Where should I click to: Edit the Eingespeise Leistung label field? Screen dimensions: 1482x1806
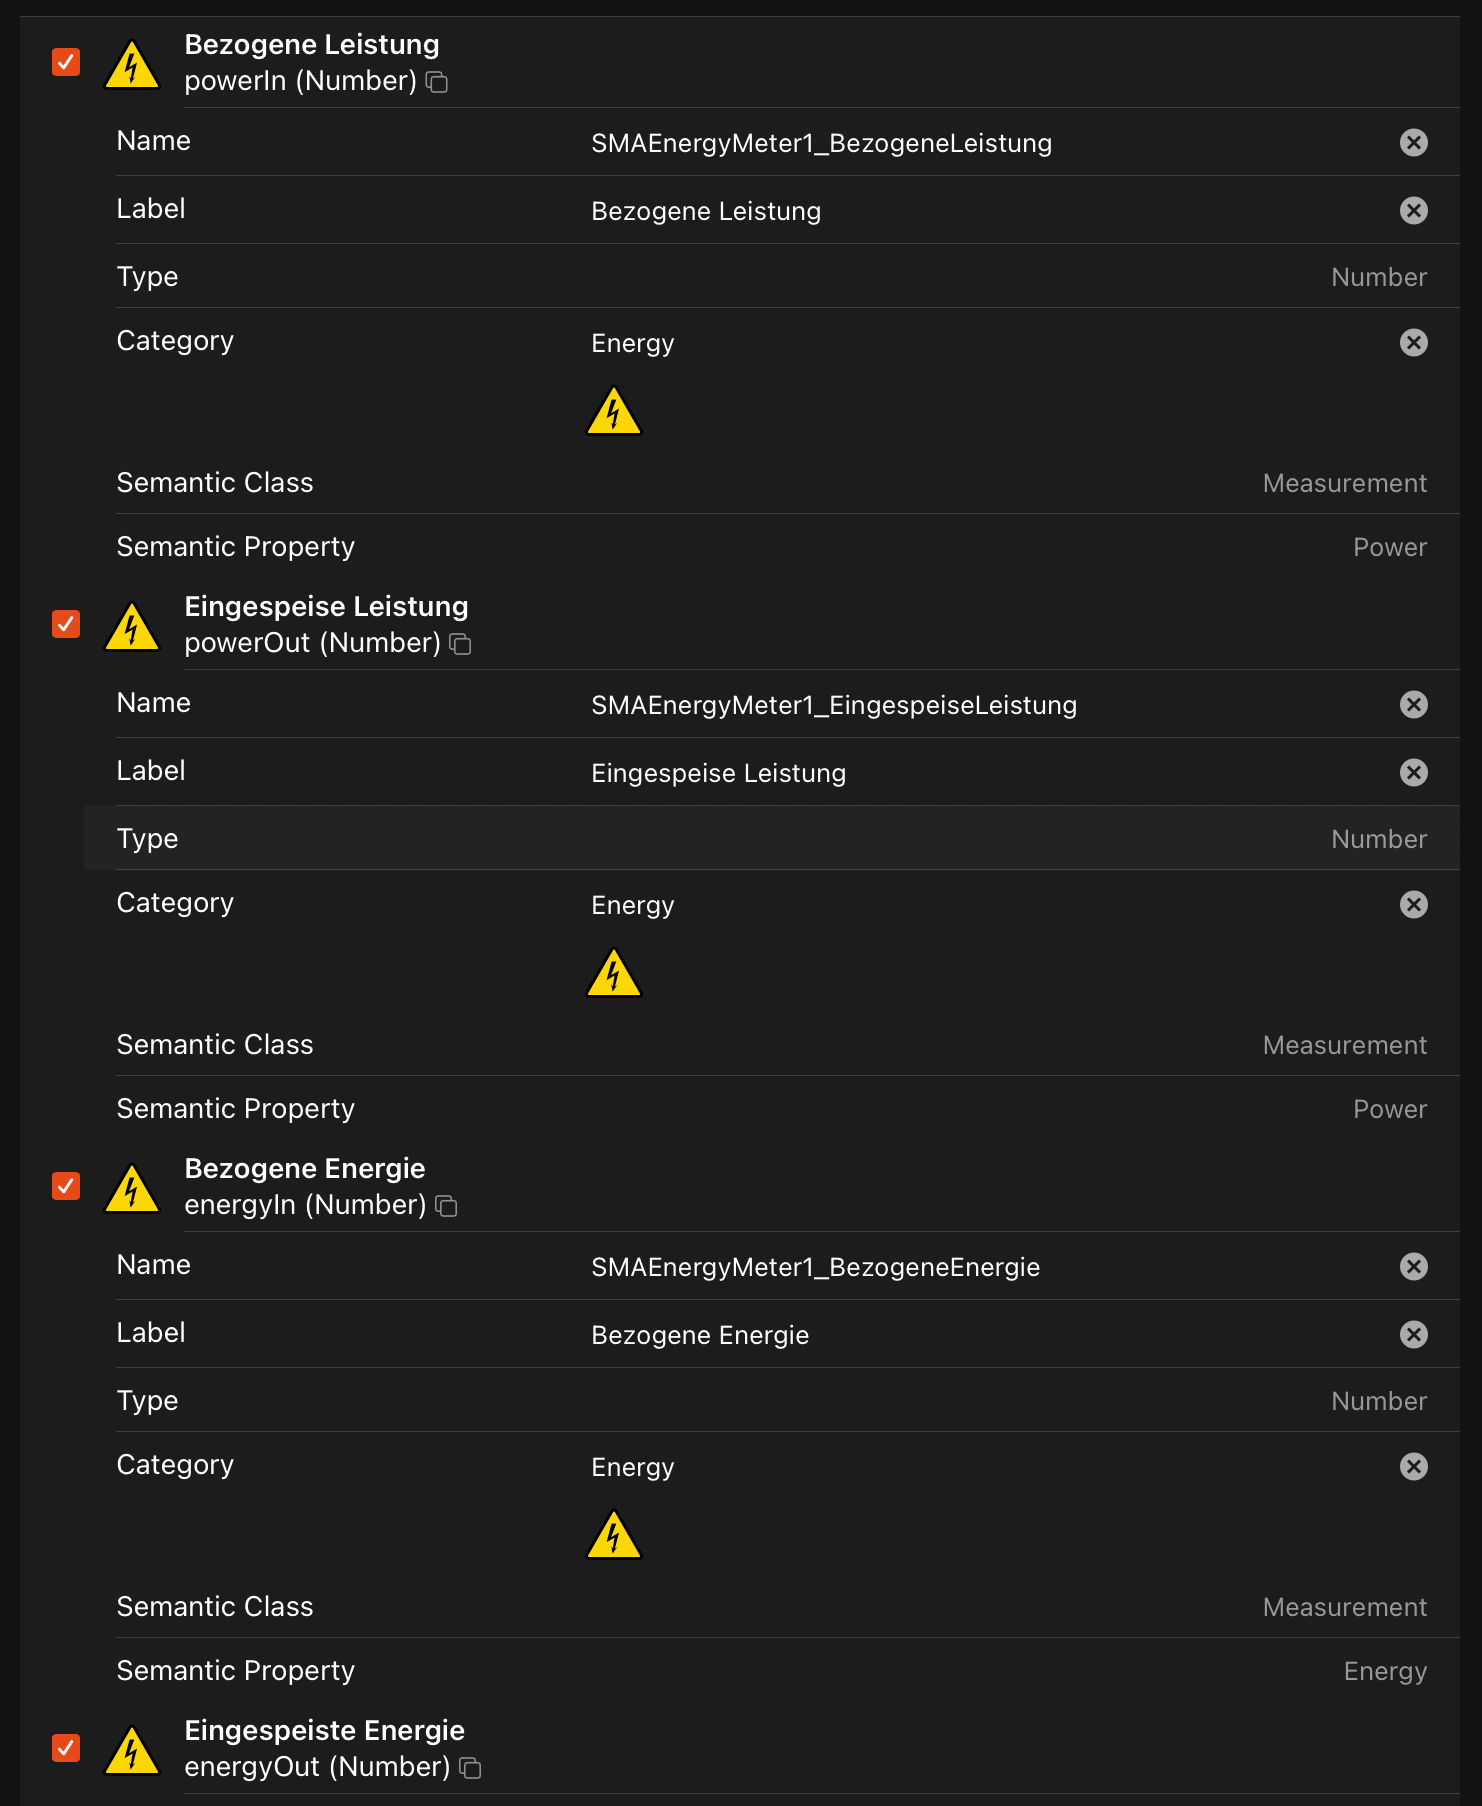[718, 773]
